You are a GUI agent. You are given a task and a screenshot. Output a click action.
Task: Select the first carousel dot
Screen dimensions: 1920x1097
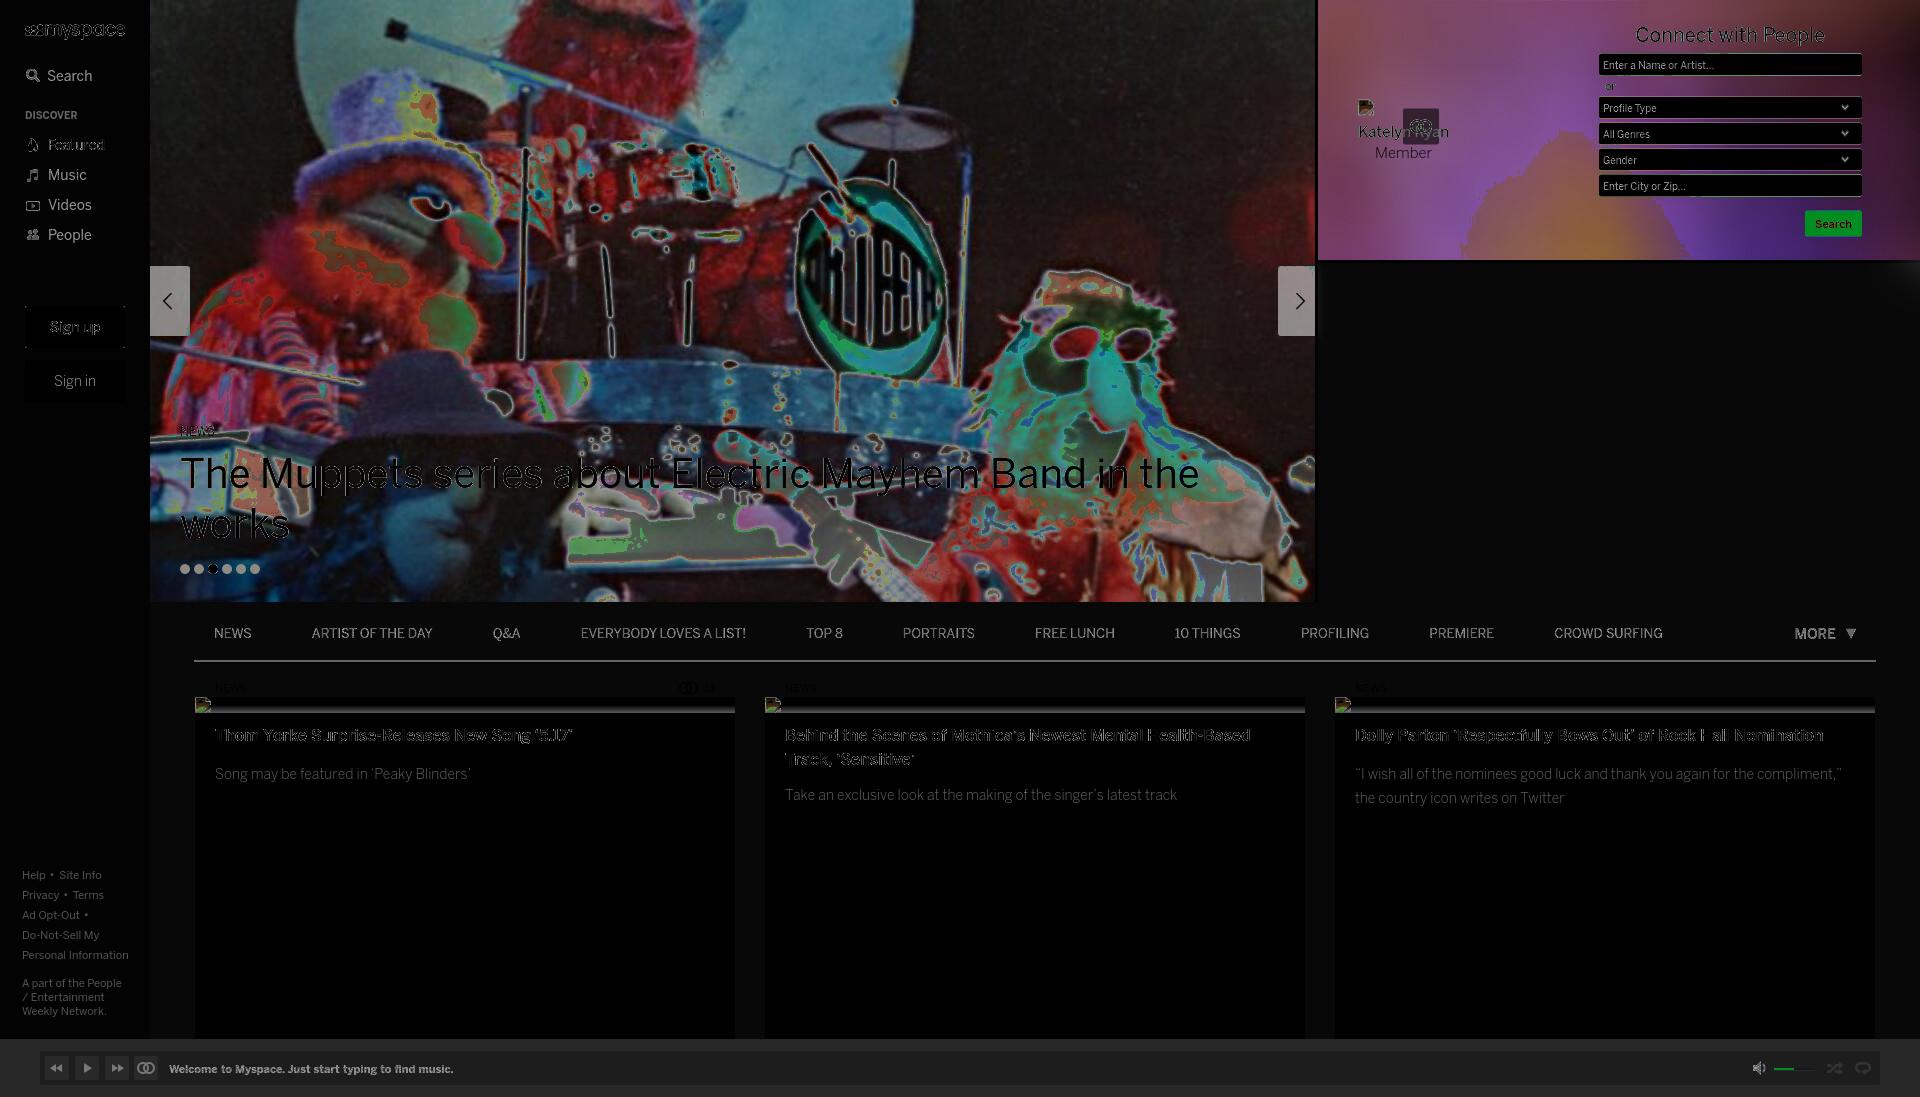click(185, 569)
